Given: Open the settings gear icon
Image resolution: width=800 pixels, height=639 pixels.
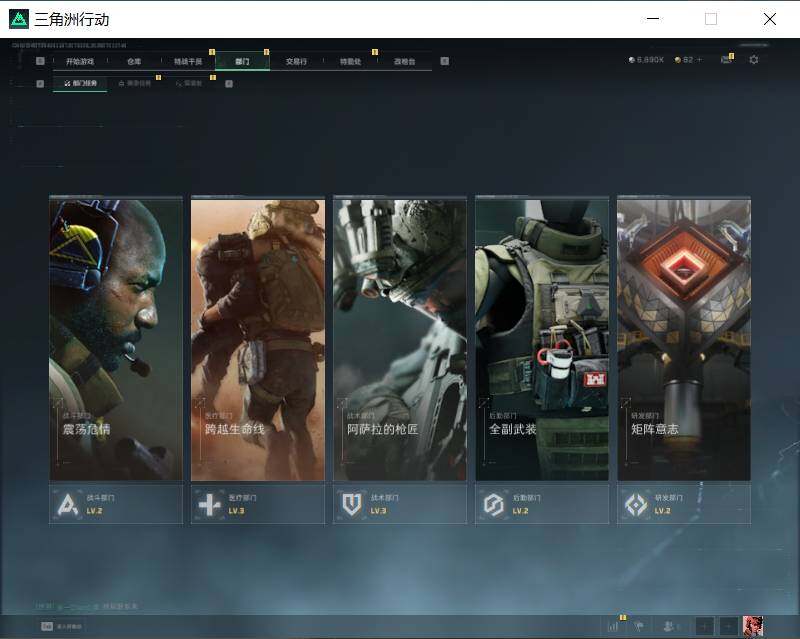Looking at the screenshot, I should [754, 60].
